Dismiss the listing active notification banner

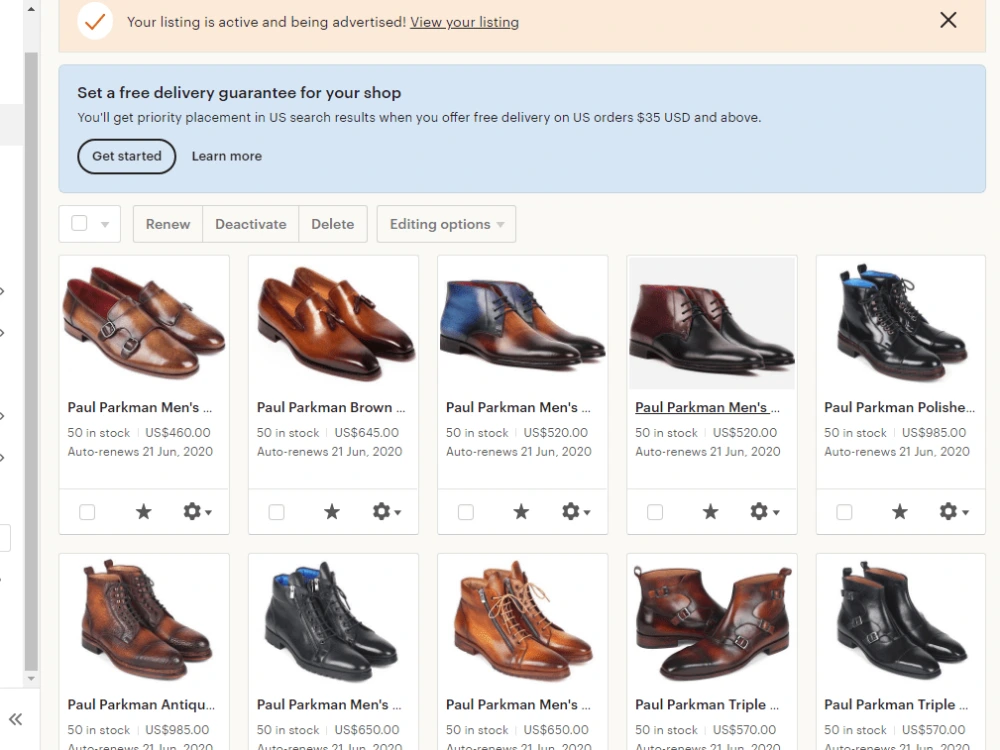coord(948,20)
